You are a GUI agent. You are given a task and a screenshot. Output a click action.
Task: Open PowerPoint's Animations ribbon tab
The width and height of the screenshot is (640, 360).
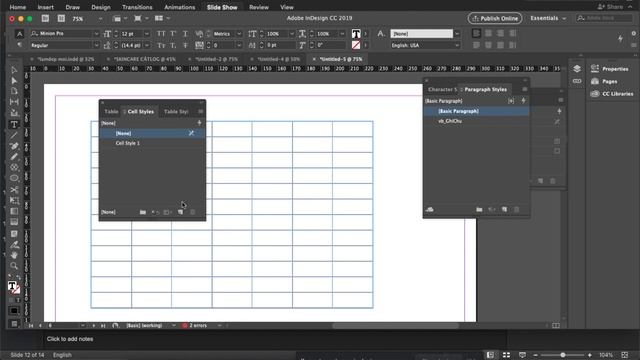180,7
